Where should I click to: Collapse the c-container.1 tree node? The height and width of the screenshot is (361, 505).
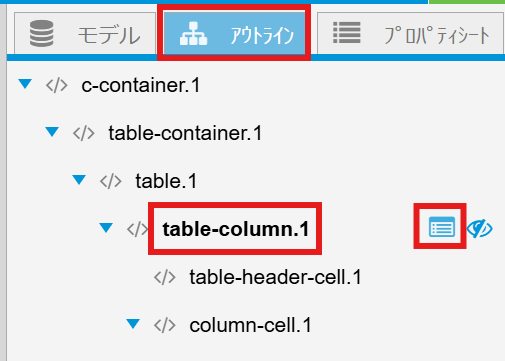[25, 84]
